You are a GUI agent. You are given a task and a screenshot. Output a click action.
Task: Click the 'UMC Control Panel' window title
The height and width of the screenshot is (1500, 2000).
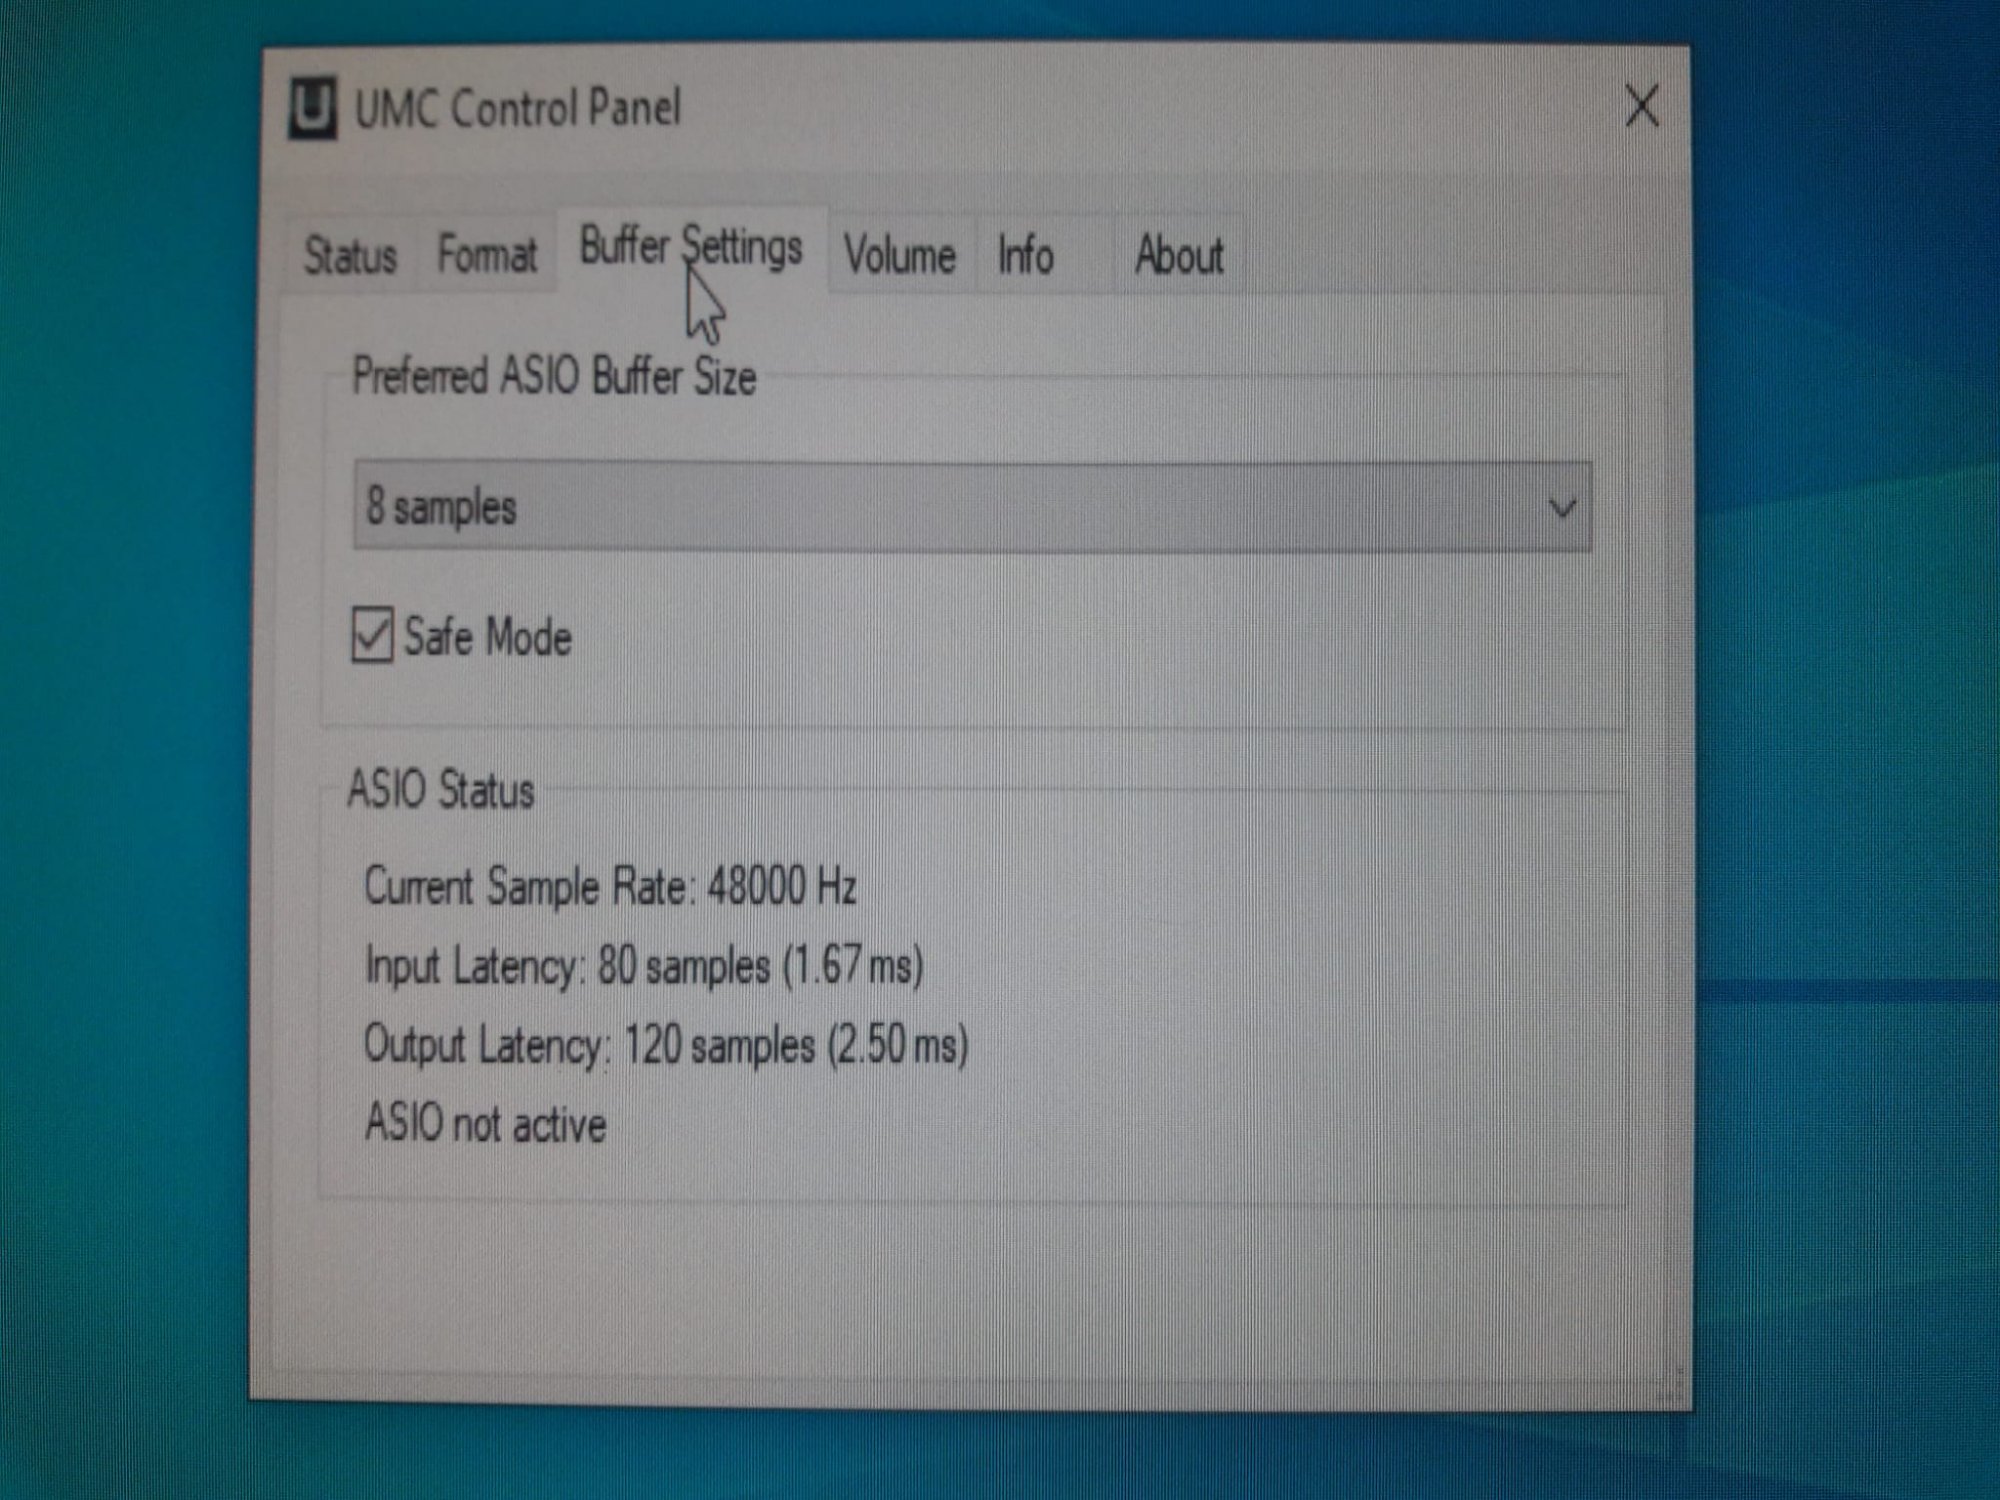(x=518, y=108)
